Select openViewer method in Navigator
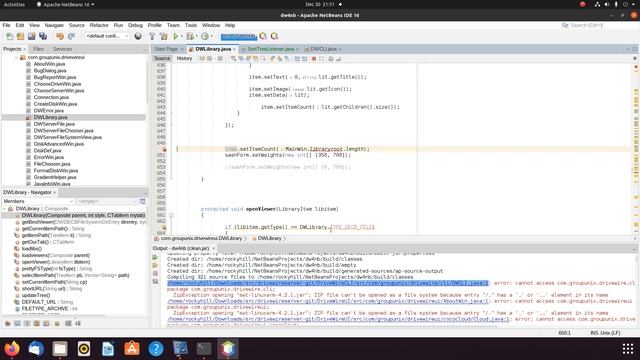Viewport: 640px width, 360px height. tap(56, 262)
